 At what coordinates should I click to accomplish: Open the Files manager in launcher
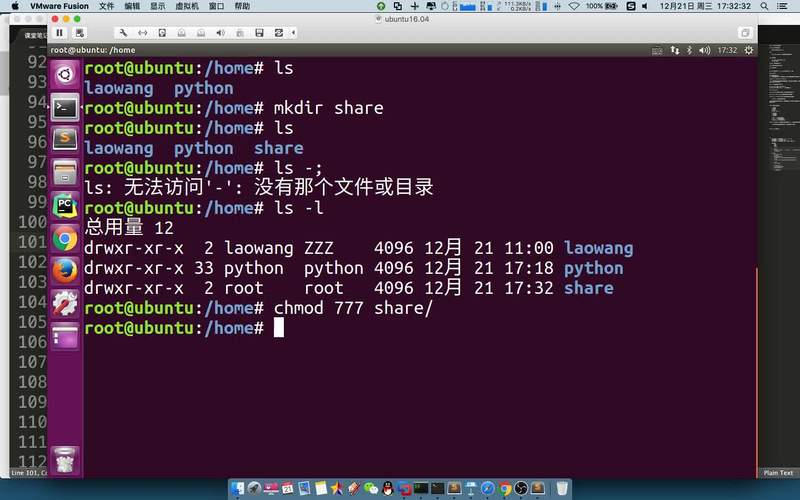pyautogui.click(x=65, y=171)
